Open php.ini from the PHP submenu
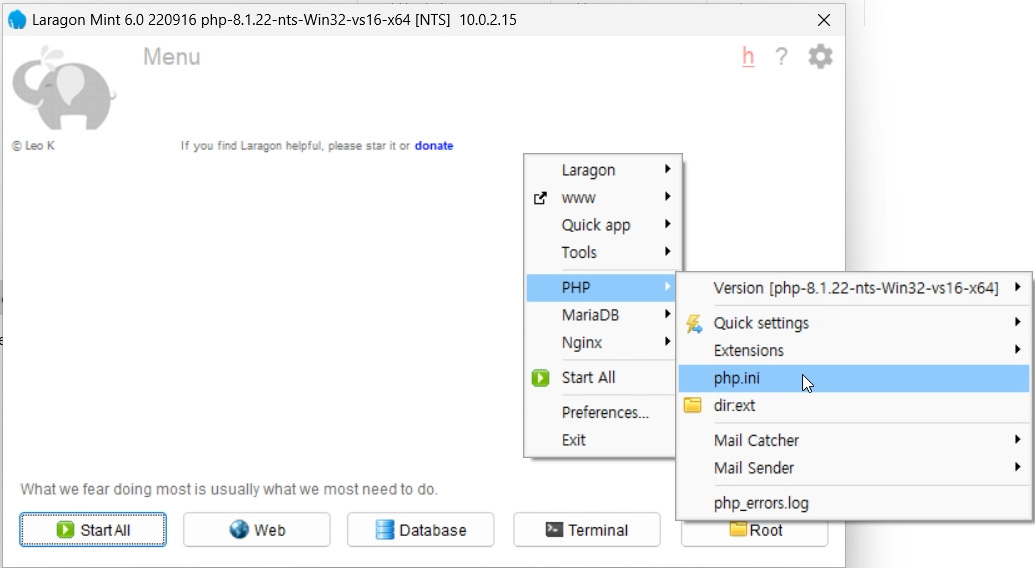The image size is (1035, 568). [x=853, y=379]
